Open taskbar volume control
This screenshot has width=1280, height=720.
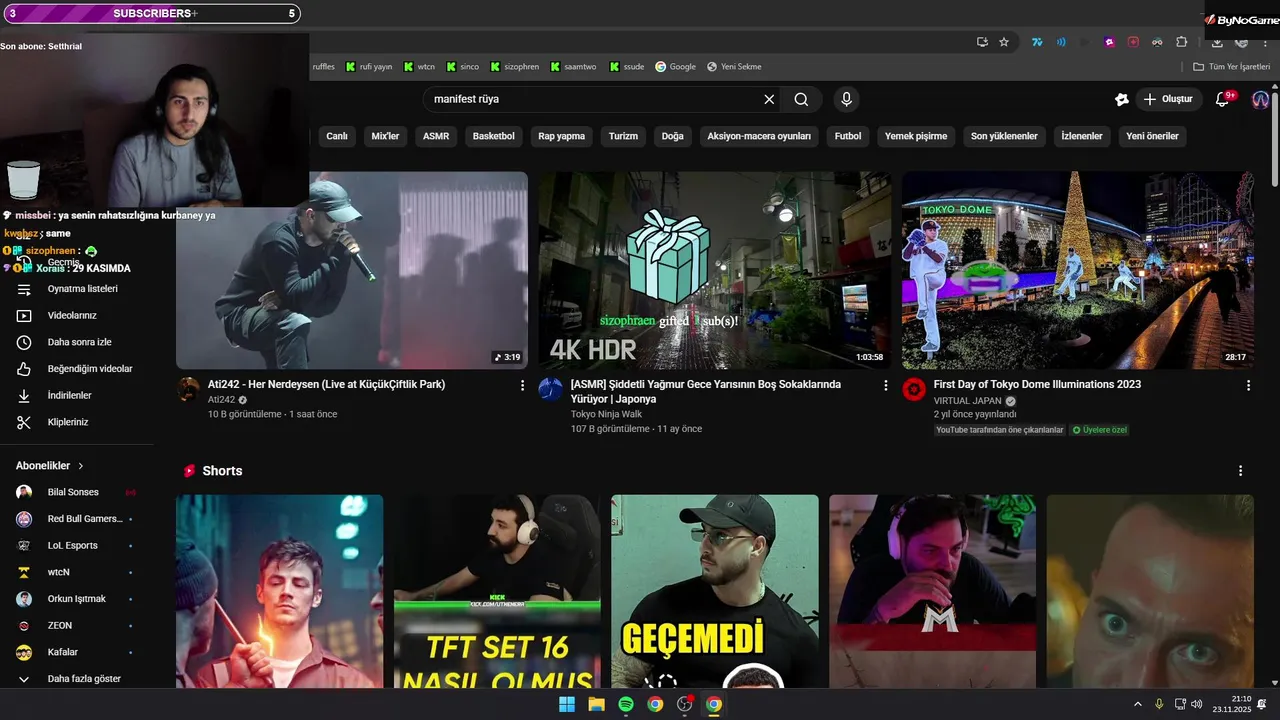pyautogui.click(x=1197, y=704)
